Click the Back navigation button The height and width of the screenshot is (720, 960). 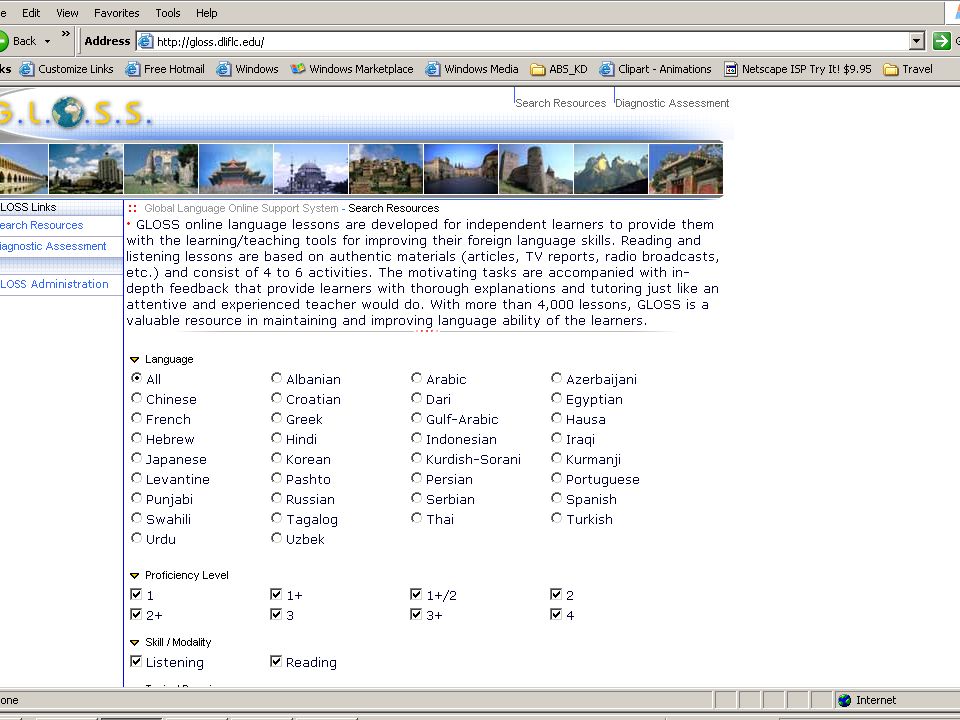[x=18, y=41]
